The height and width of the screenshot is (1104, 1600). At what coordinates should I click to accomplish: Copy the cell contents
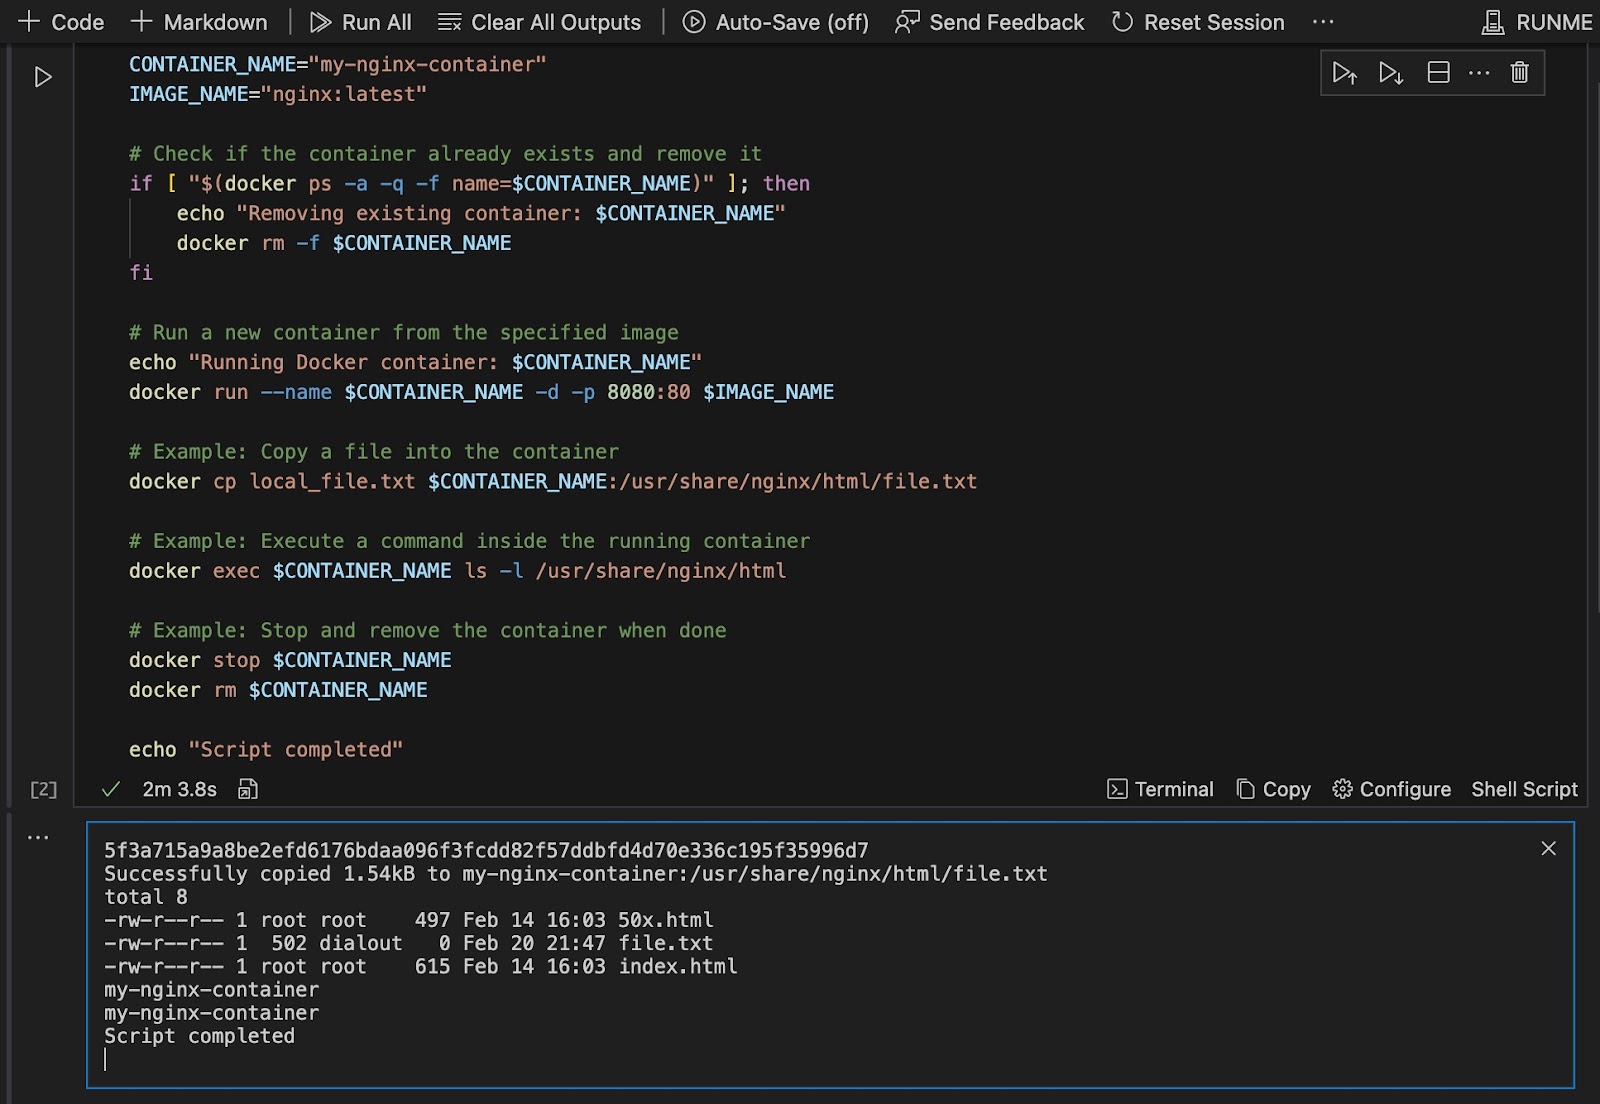[1272, 789]
